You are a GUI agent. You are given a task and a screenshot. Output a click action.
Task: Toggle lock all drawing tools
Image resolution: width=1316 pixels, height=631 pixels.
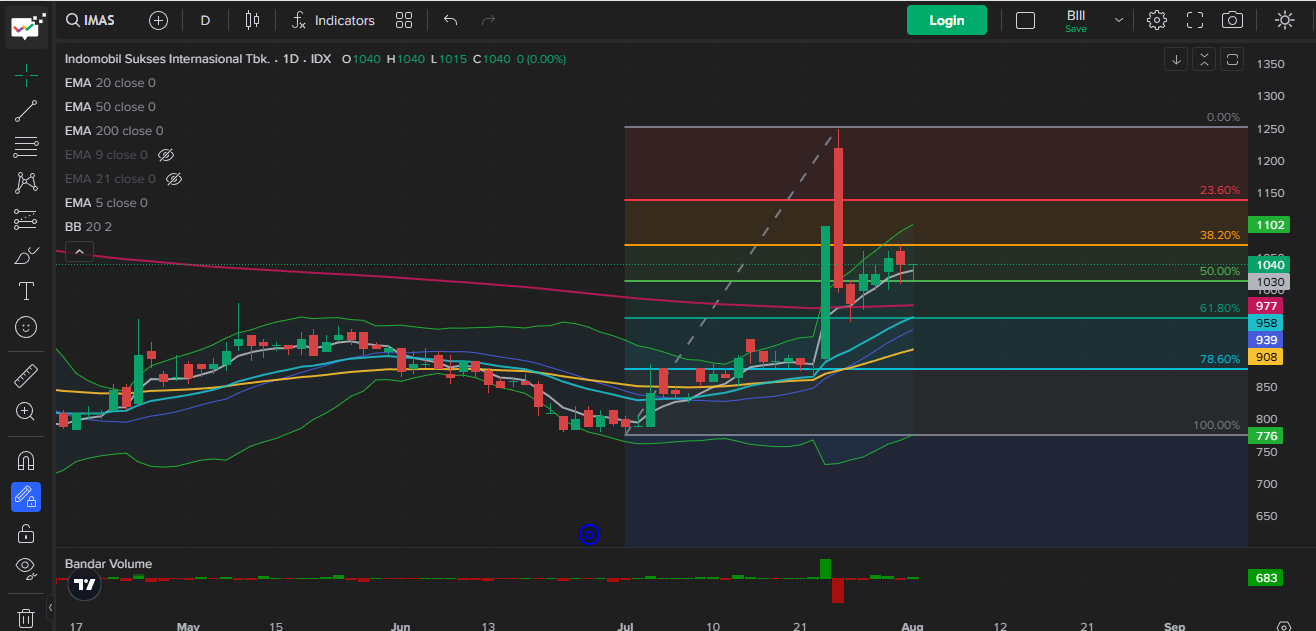[x=27, y=533]
